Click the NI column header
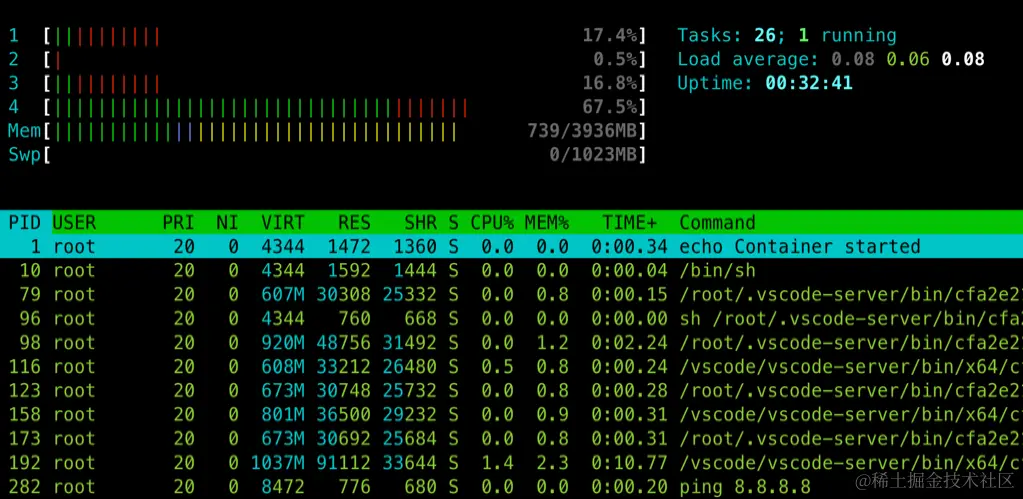The height and width of the screenshot is (499, 1023). pyautogui.click(x=227, y=222)
